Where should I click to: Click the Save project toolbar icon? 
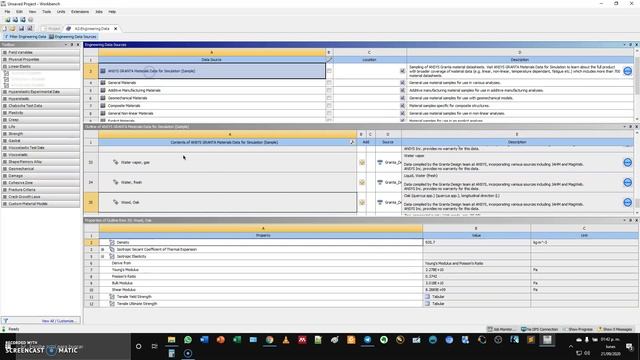[21, 29]
